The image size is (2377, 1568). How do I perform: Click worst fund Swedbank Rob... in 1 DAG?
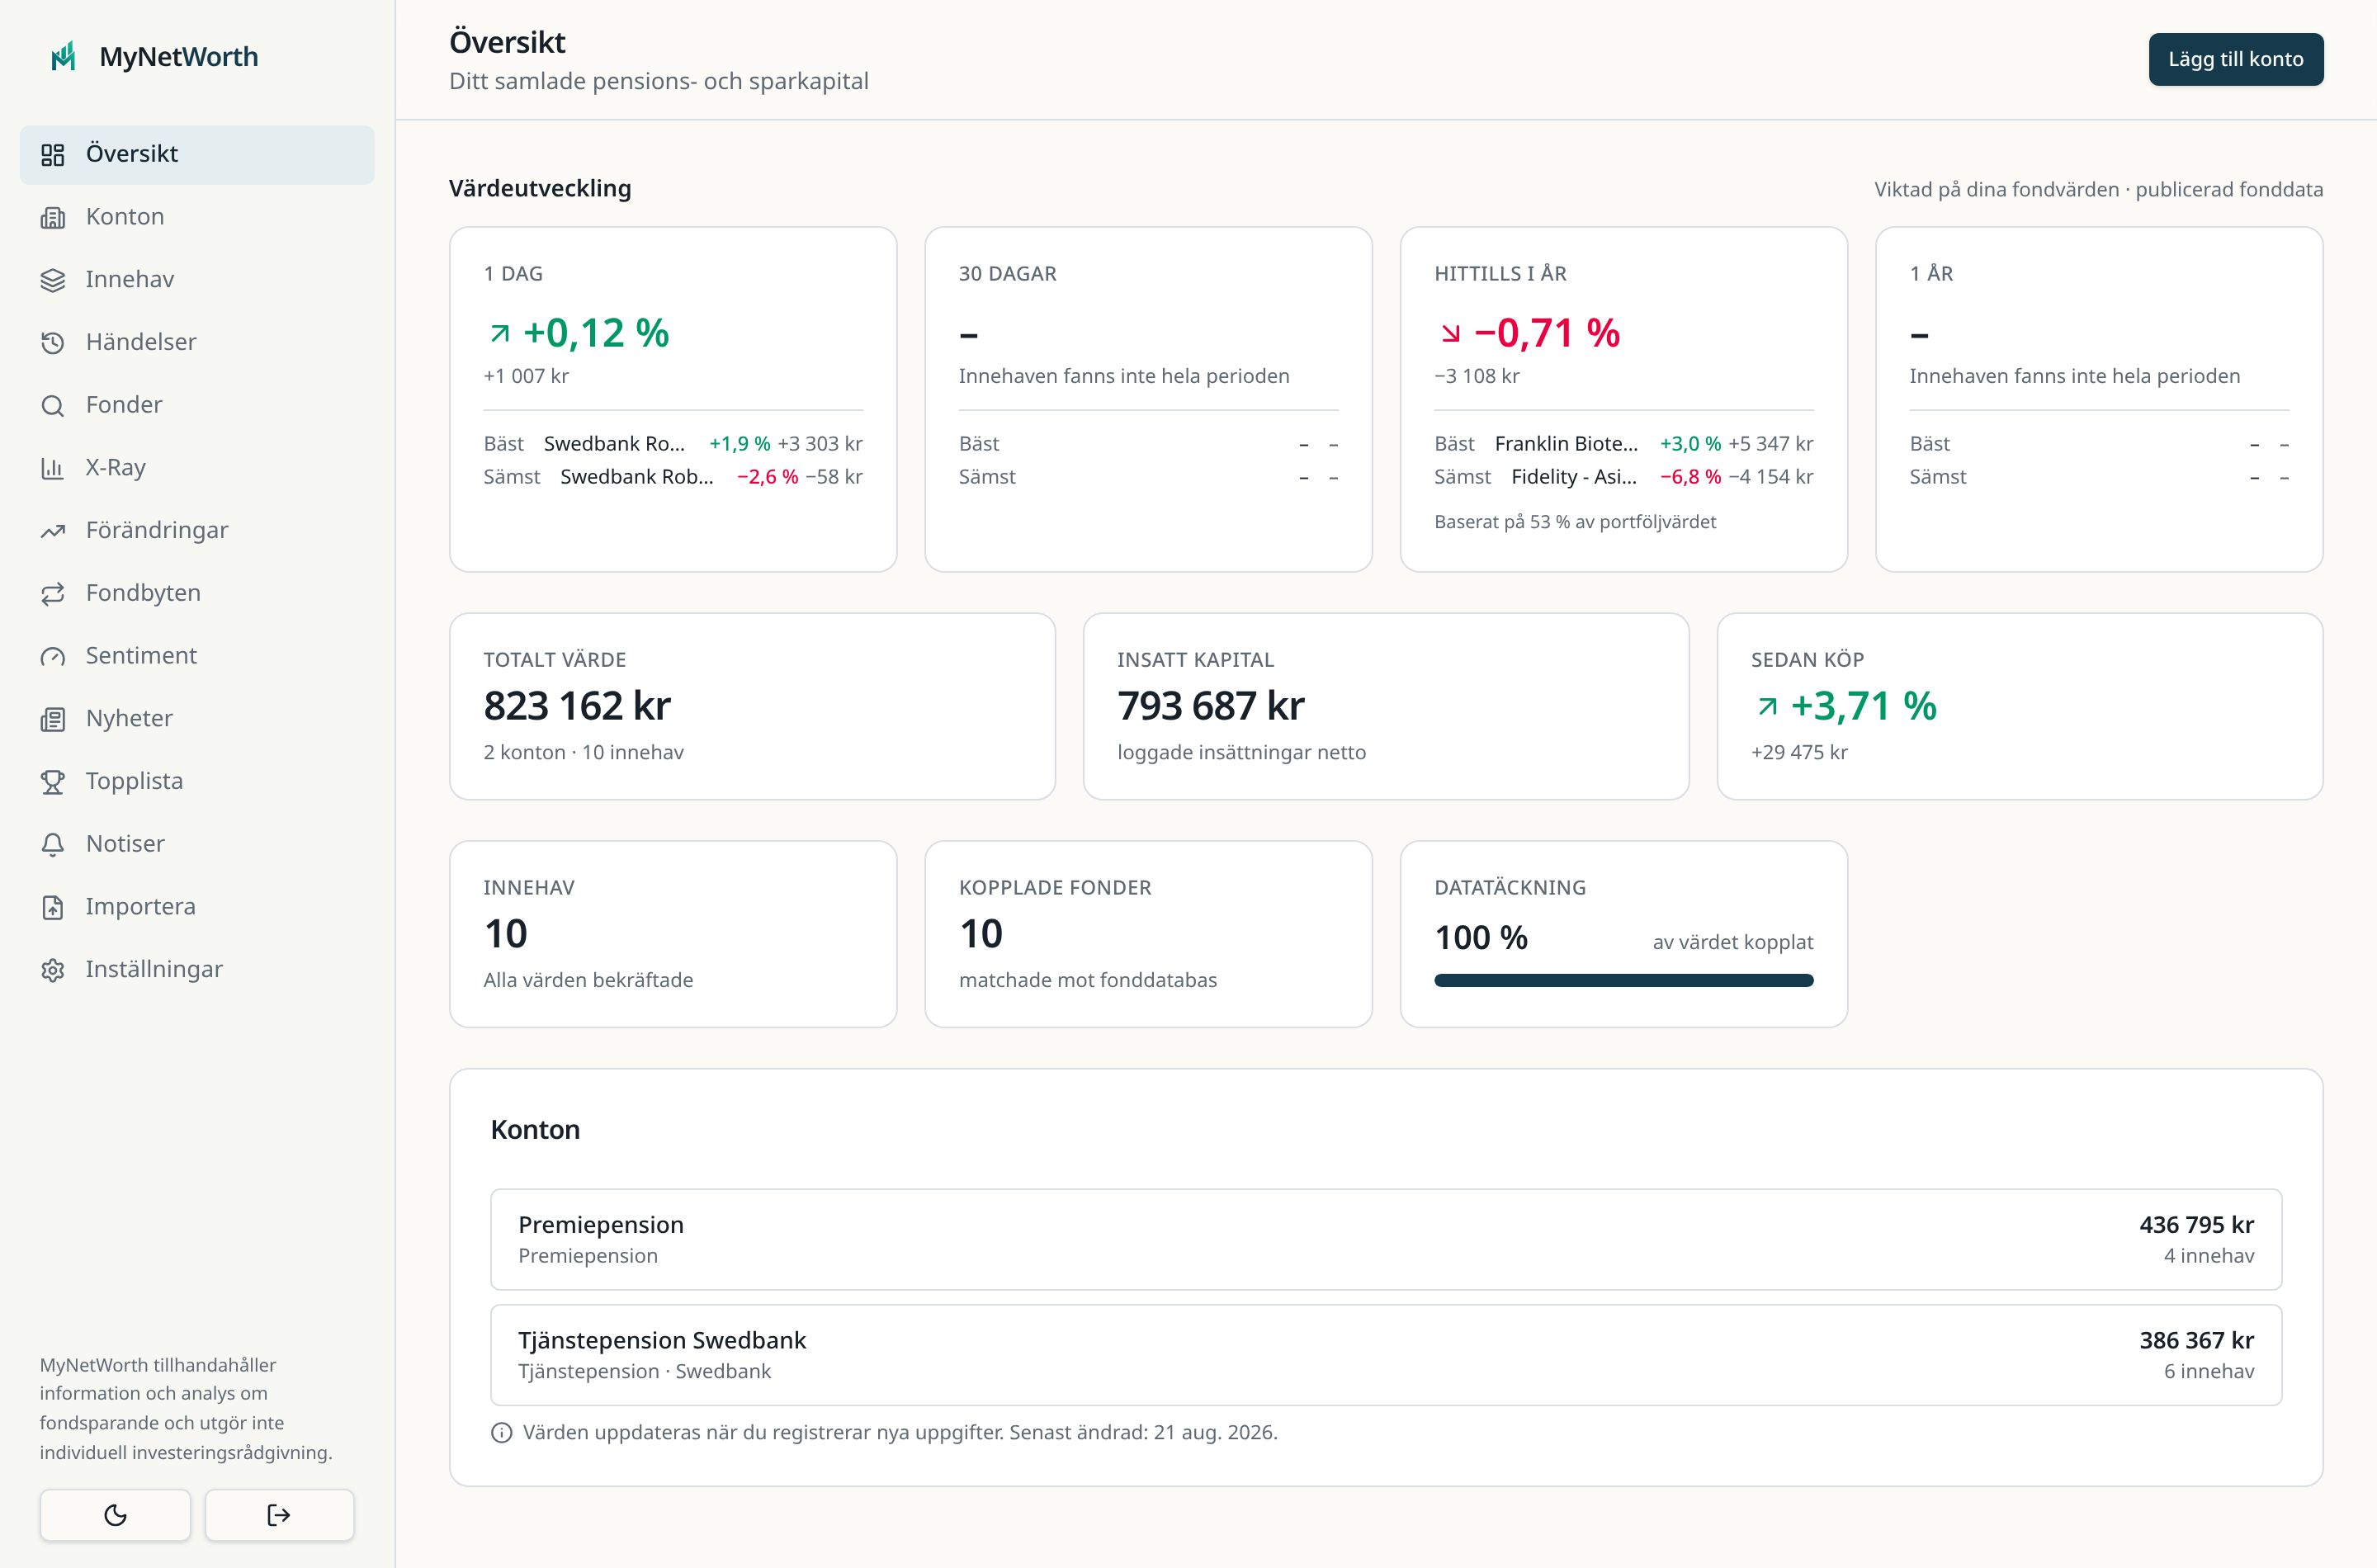click(x=637, y=477)
